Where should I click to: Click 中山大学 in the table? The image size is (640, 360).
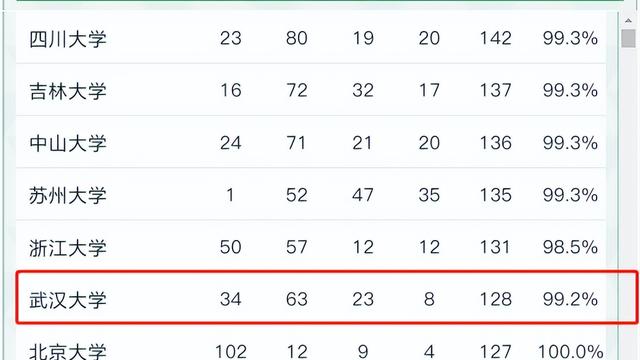click(x=68, y=143)
